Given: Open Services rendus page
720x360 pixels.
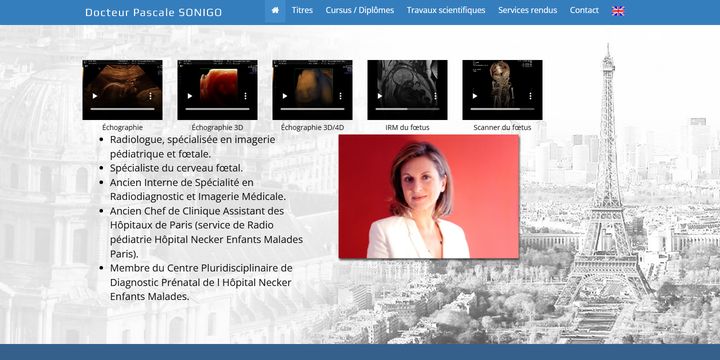Looking at the screenshot, I should point(528,10).
